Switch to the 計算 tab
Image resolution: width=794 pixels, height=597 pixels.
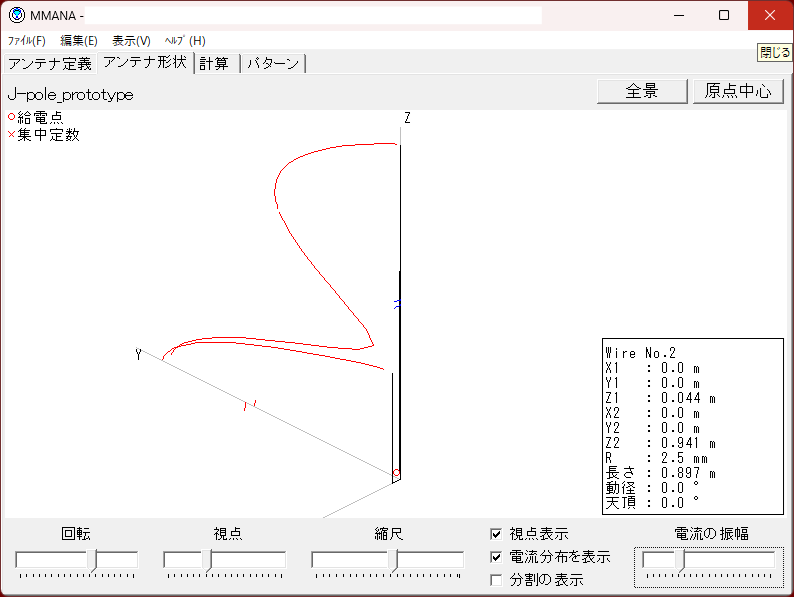(x=214, y=63)
